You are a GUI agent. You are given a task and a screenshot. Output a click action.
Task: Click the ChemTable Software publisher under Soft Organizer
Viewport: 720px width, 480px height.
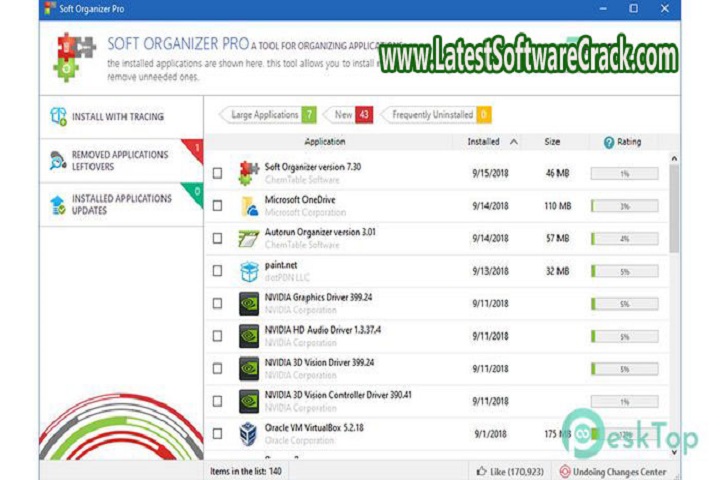tap(302, 180)
